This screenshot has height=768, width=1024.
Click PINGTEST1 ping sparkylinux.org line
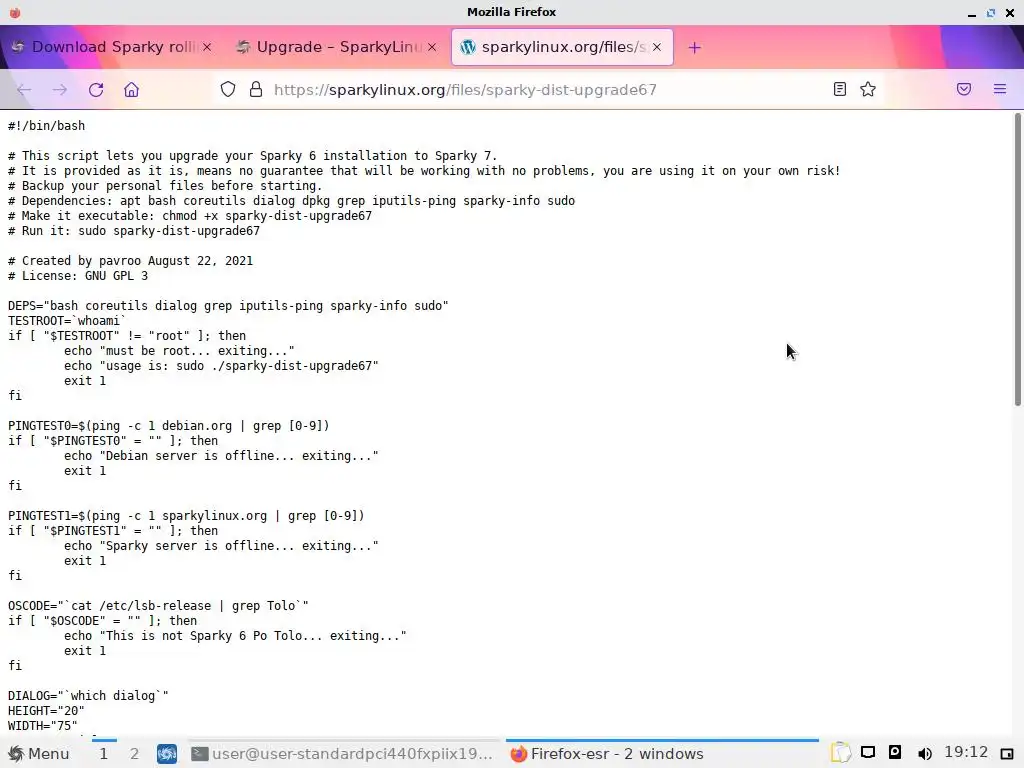[186, 516]
